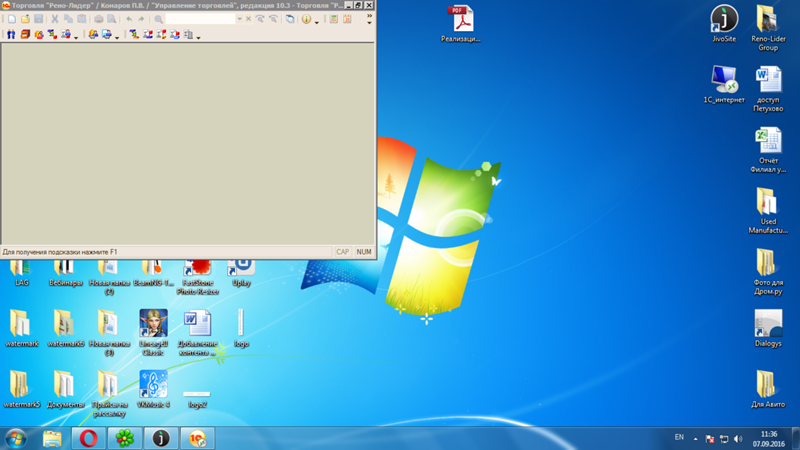The image size is (800, 450).
Task: Select the Lineage II Classic shortcut
Action: 153,332
